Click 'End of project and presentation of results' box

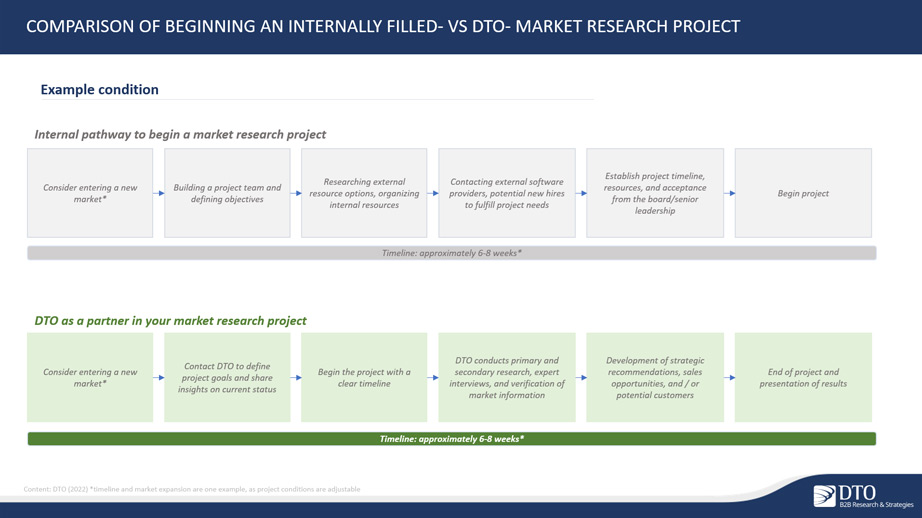[x=803, y=377]
